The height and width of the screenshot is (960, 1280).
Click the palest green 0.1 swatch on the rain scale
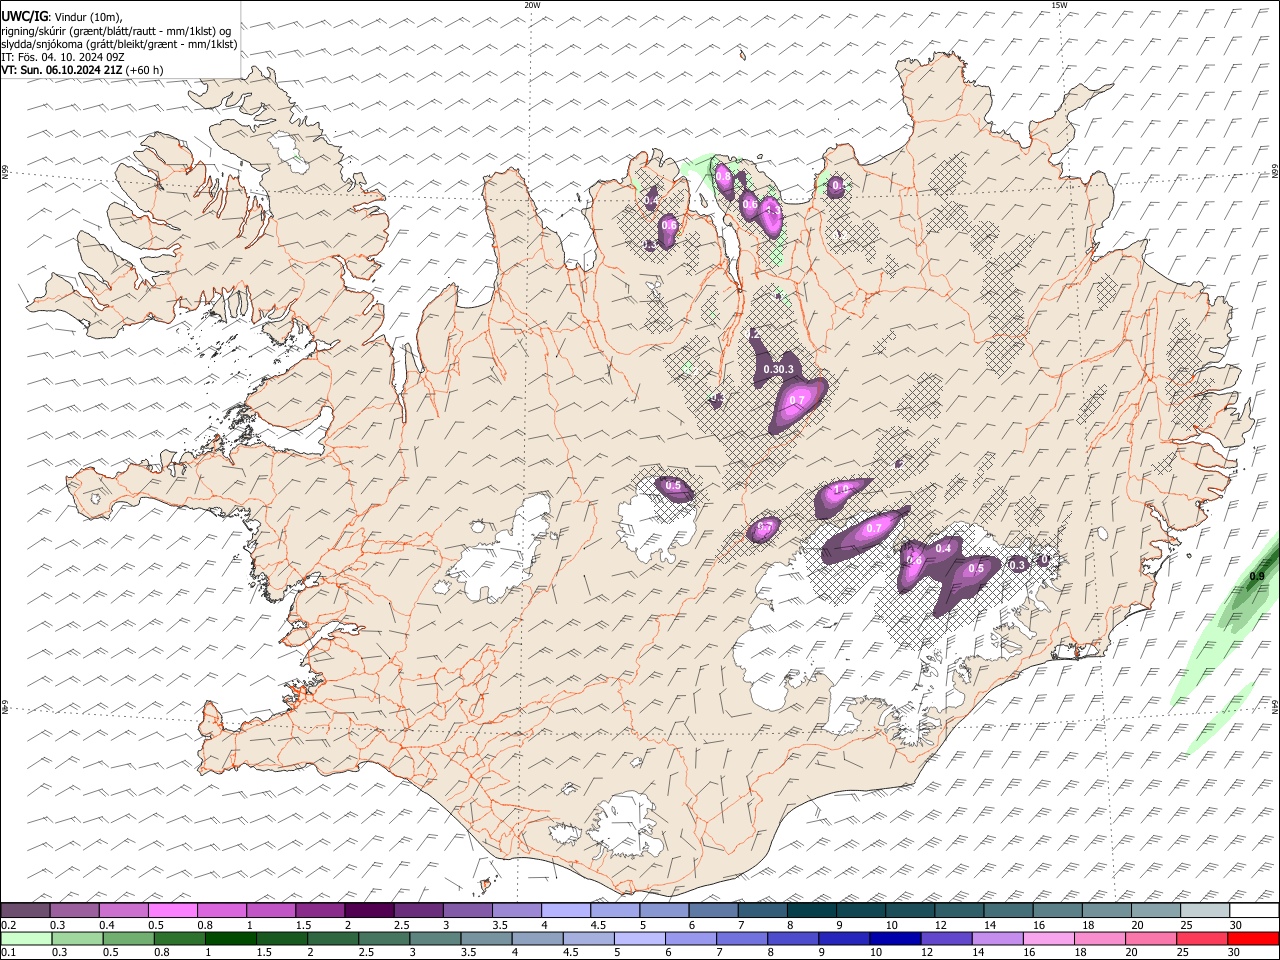point(26,938)
